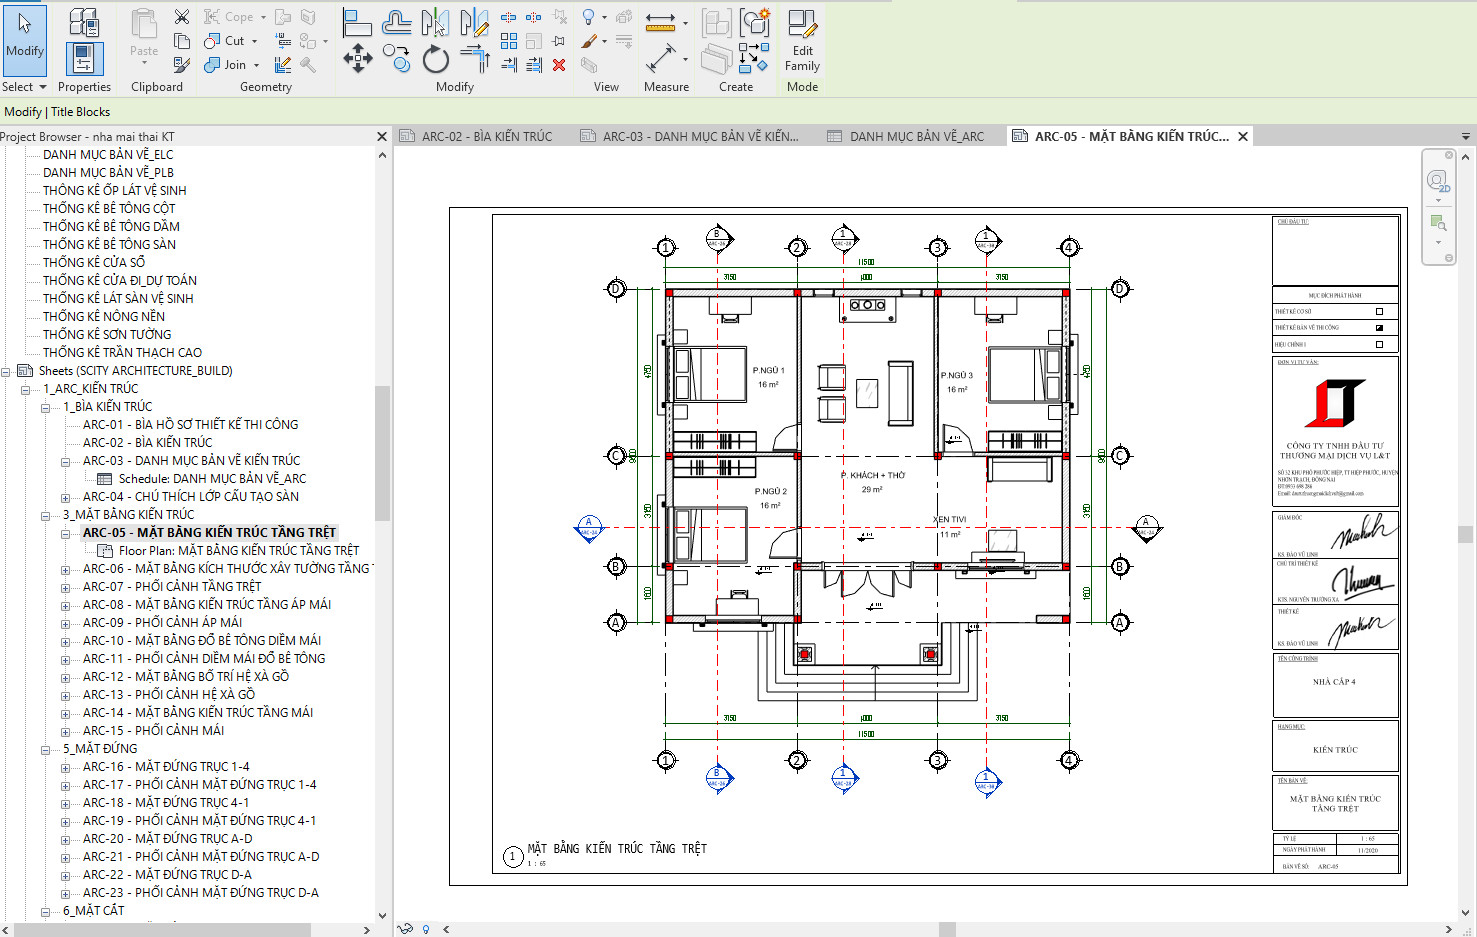This screenshot has width=1477, height=937.
Task: Select the Aligned Dimension tool
Action: coord(660,59)
